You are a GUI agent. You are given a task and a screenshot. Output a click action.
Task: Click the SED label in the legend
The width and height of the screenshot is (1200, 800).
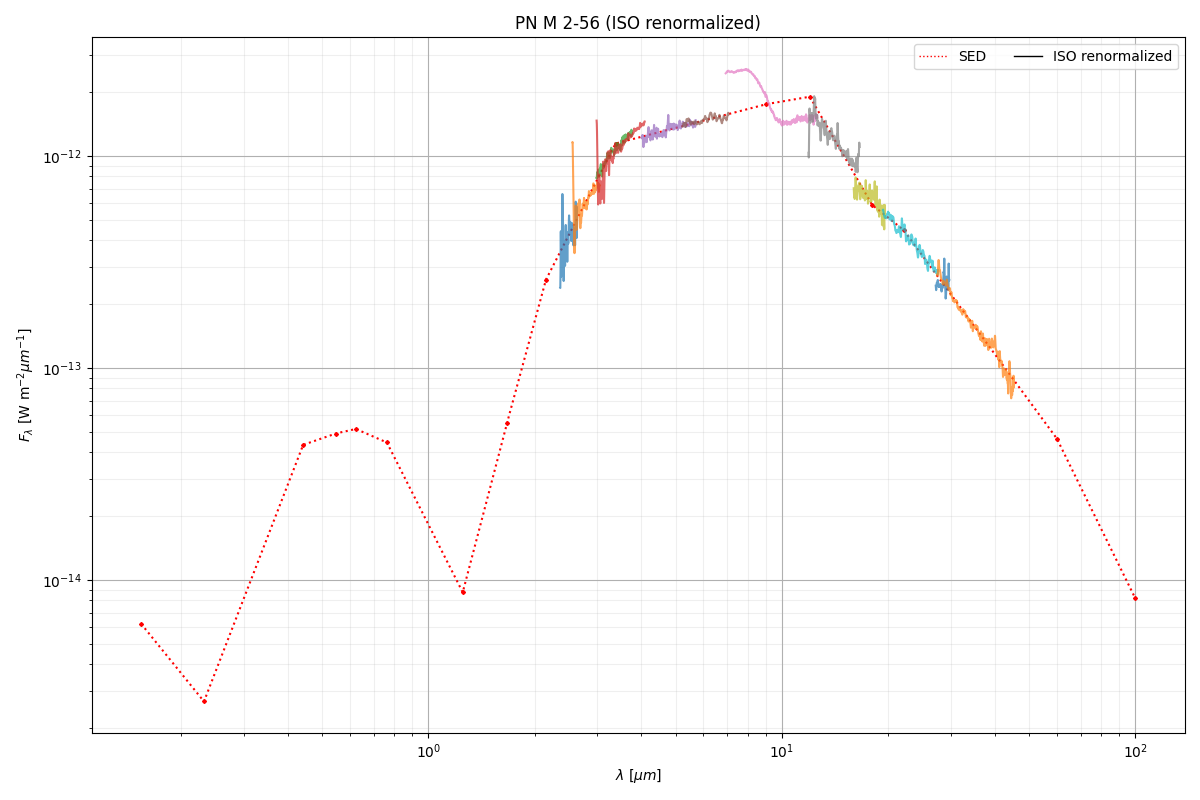(971, 57)
